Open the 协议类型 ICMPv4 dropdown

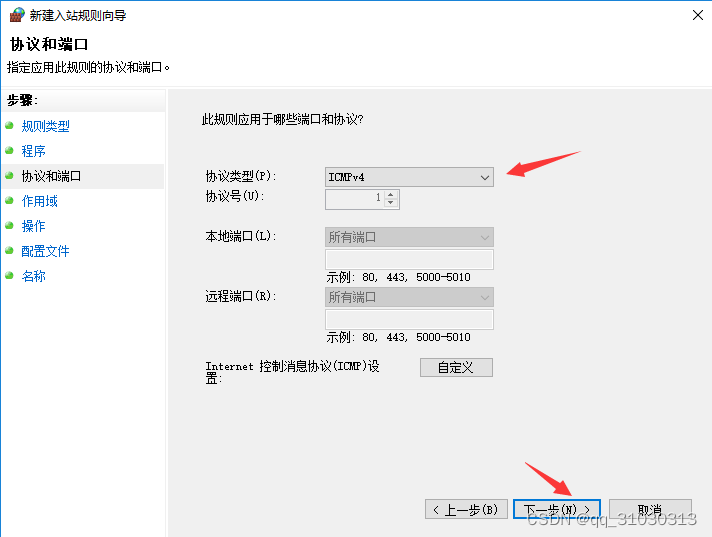[409, 177]
